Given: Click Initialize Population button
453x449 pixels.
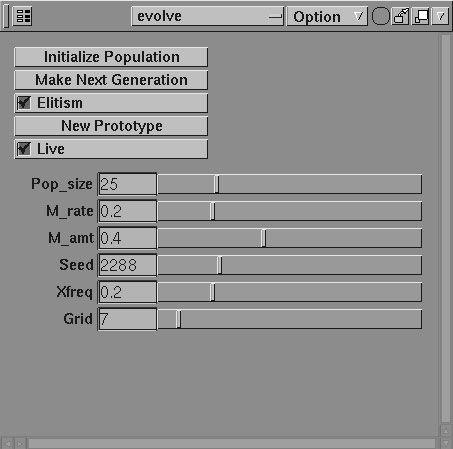Looking at the screenshot, I should [x=111, y=57].
